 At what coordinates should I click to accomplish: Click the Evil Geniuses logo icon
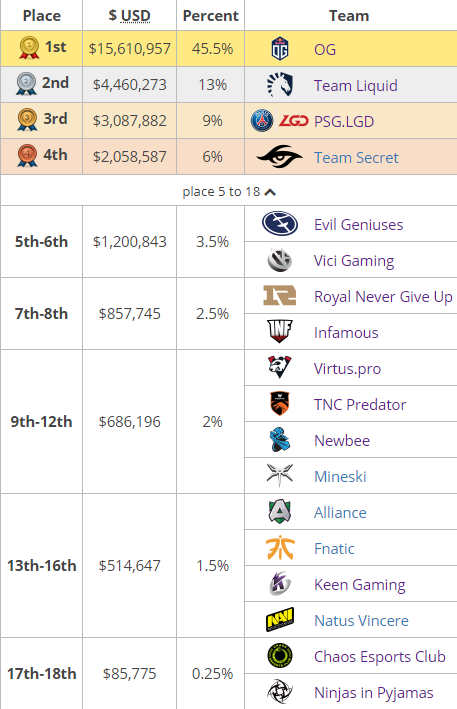point(280,224)
